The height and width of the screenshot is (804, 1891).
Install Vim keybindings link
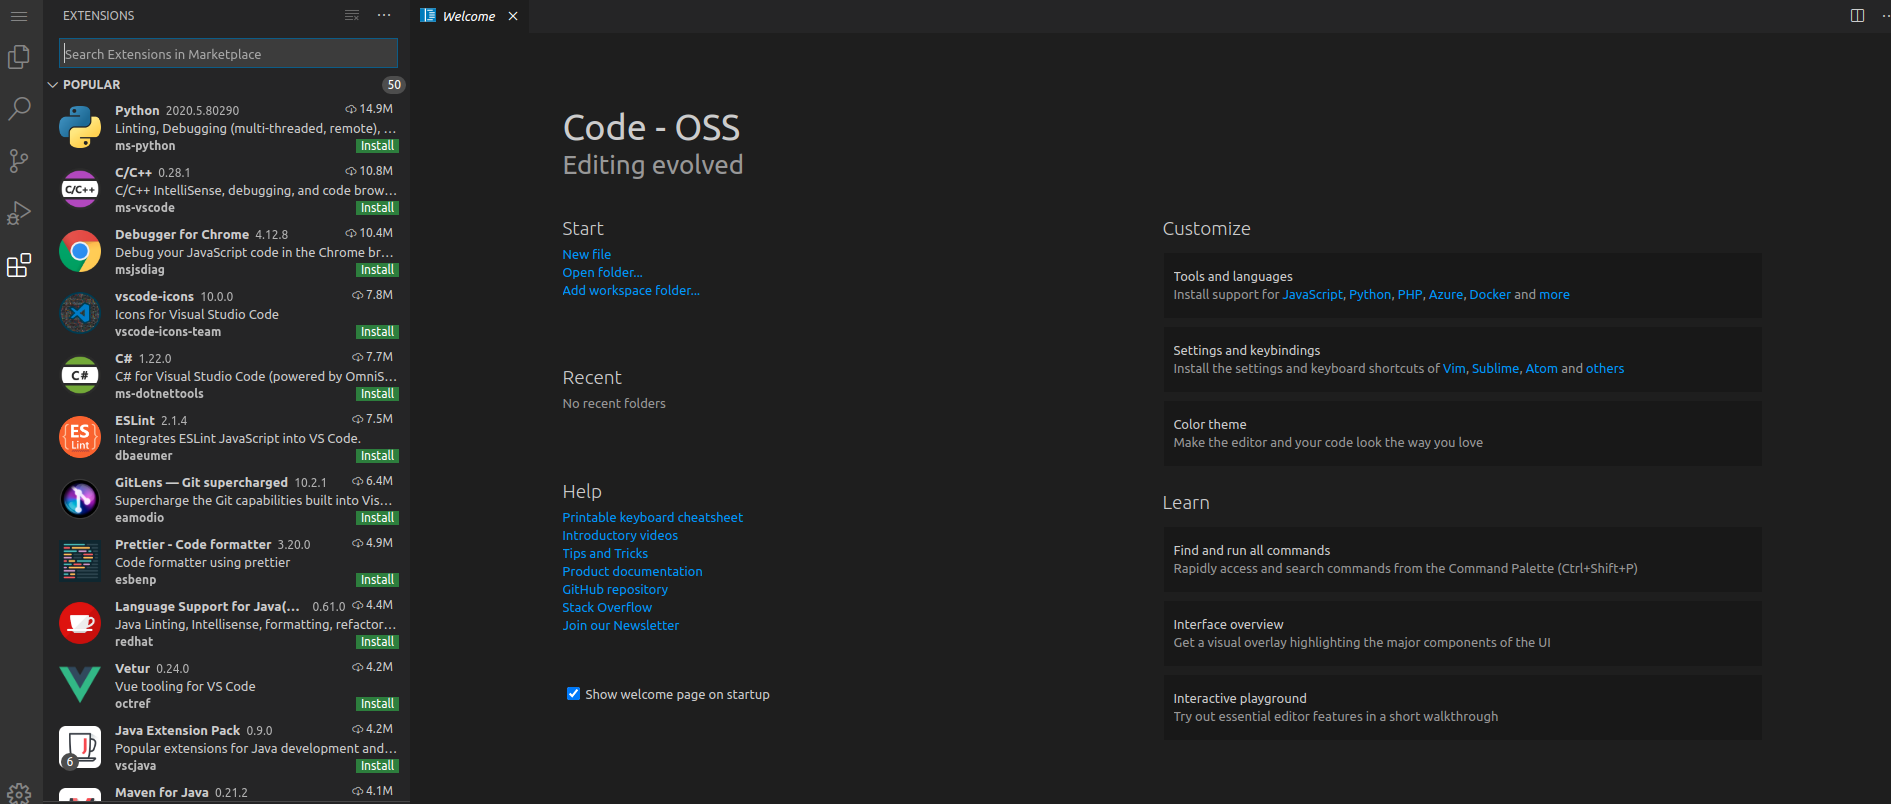tap(1454, 368)
